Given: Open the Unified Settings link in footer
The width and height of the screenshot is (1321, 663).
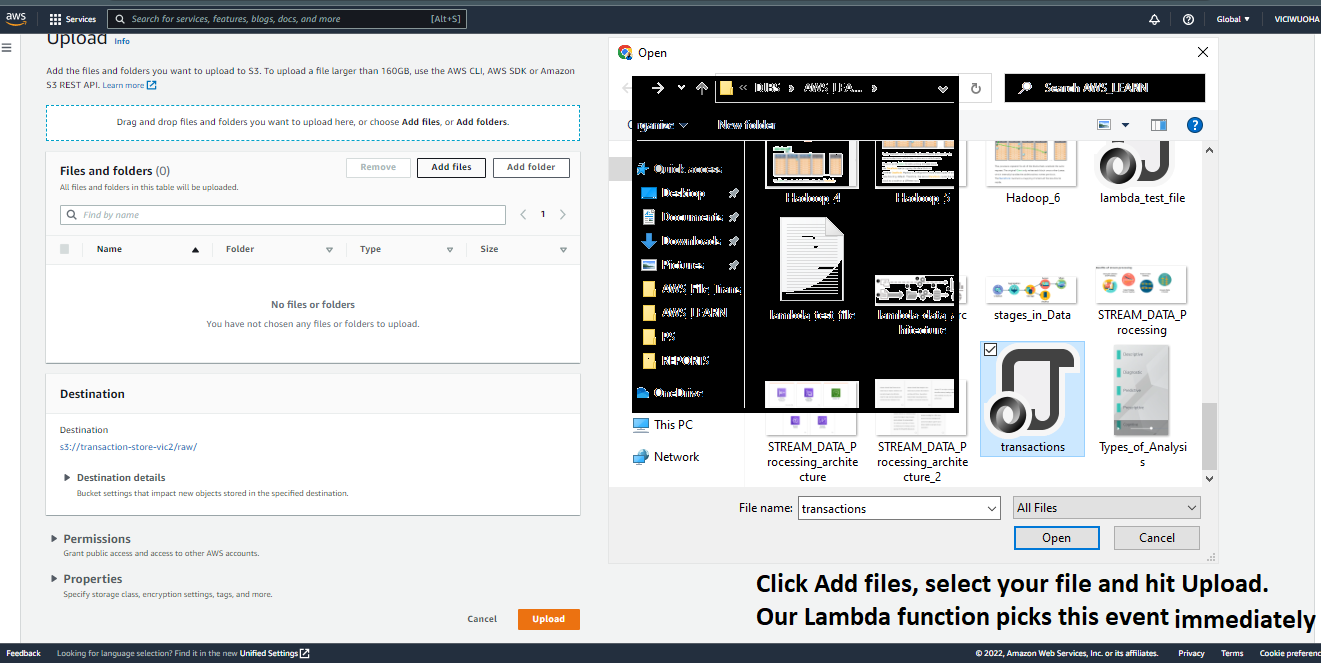Looking at the screenshot, I should (274, 653).
